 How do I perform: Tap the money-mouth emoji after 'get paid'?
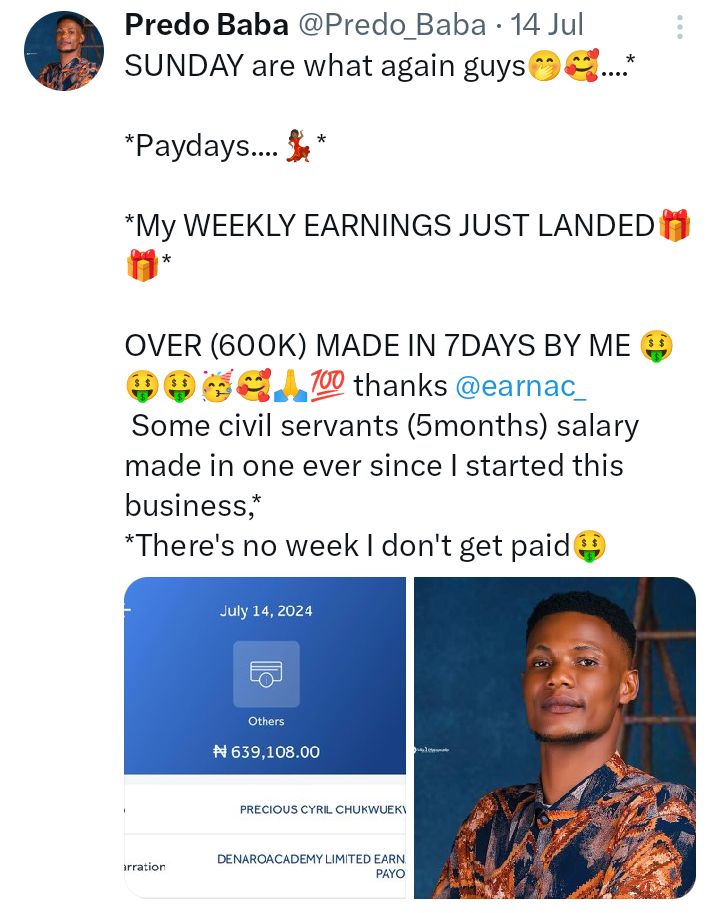590,546
